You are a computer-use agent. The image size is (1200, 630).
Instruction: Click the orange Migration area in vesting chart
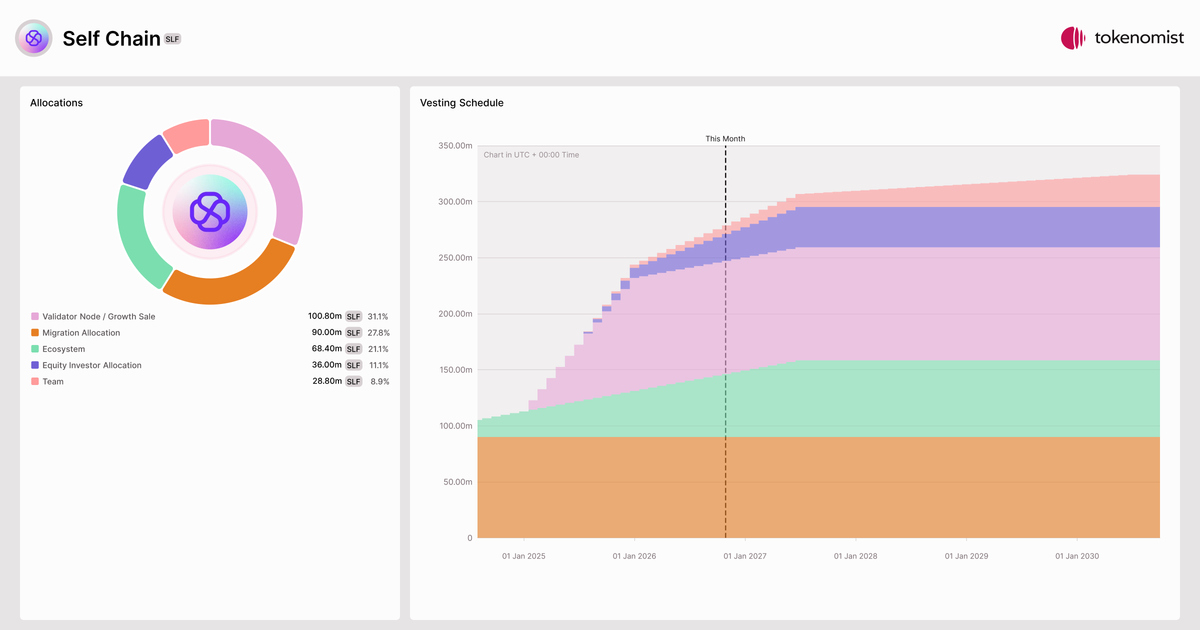coord(818,487)
